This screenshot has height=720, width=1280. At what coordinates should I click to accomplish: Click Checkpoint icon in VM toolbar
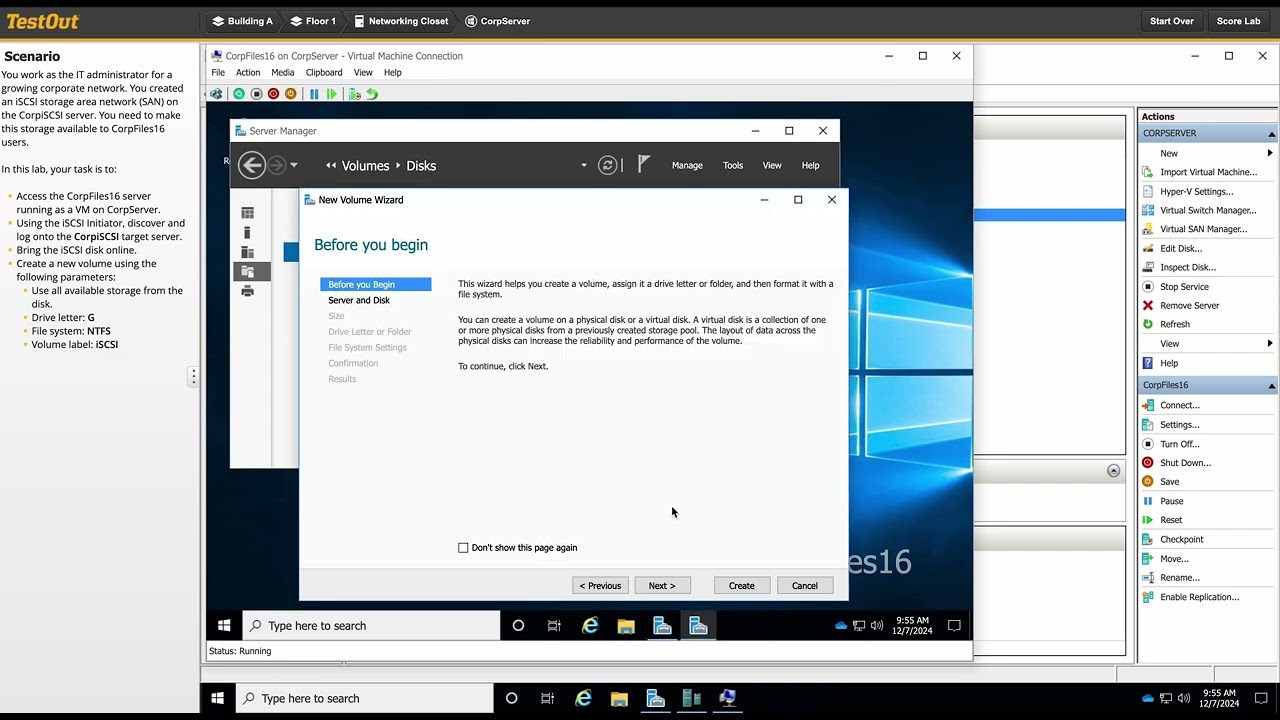click(x=354, y=94)
